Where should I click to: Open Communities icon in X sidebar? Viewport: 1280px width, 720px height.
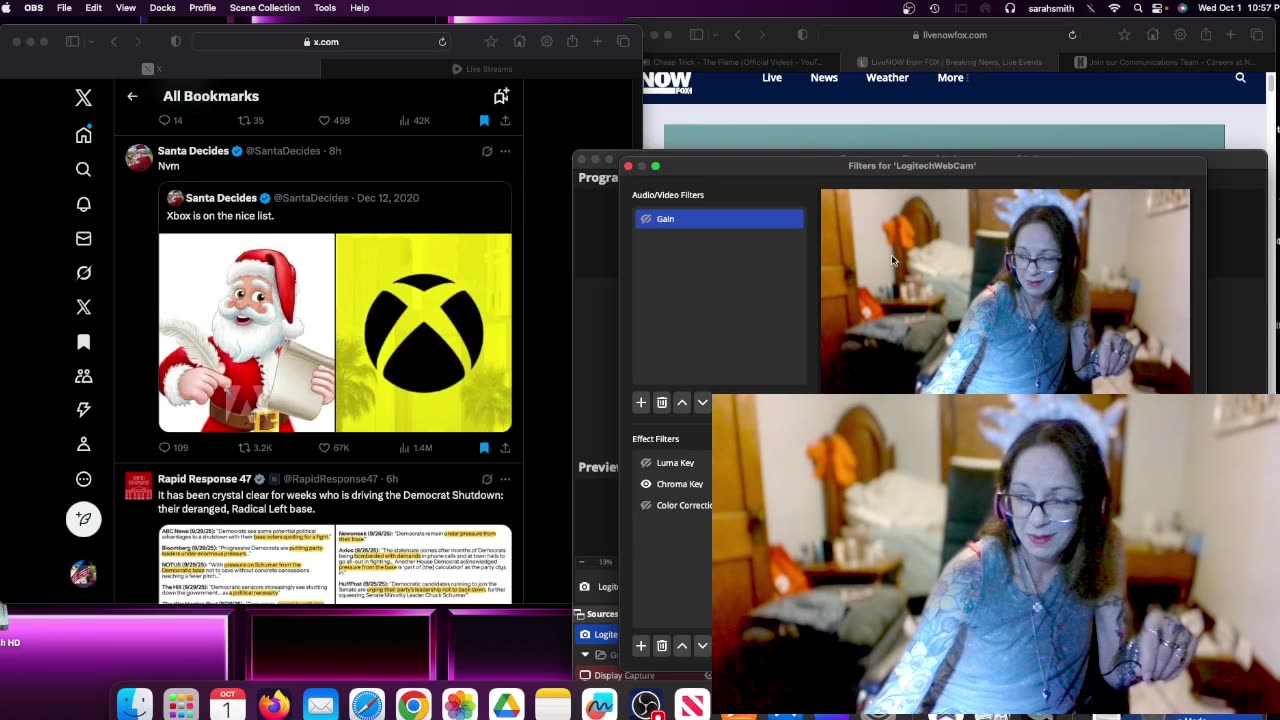84,376
